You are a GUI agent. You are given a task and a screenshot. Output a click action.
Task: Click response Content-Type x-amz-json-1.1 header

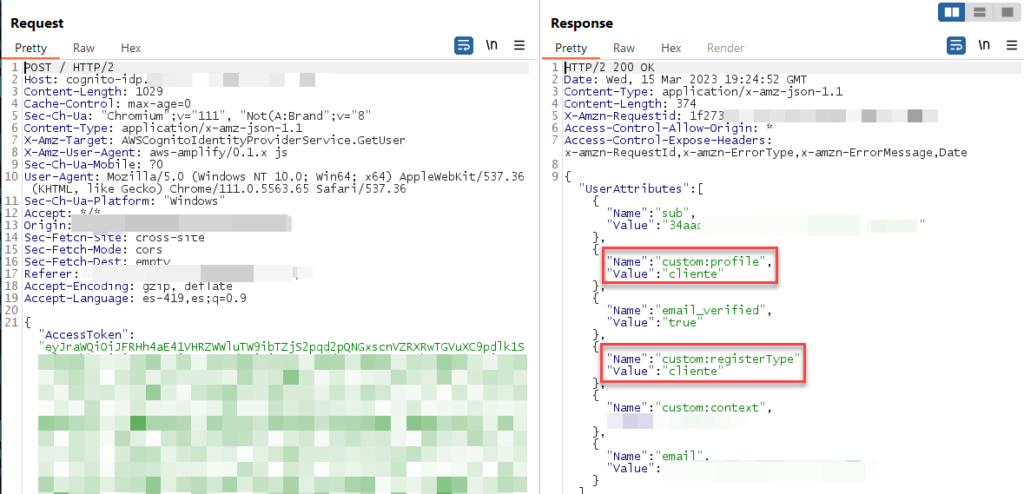[703, 92]
